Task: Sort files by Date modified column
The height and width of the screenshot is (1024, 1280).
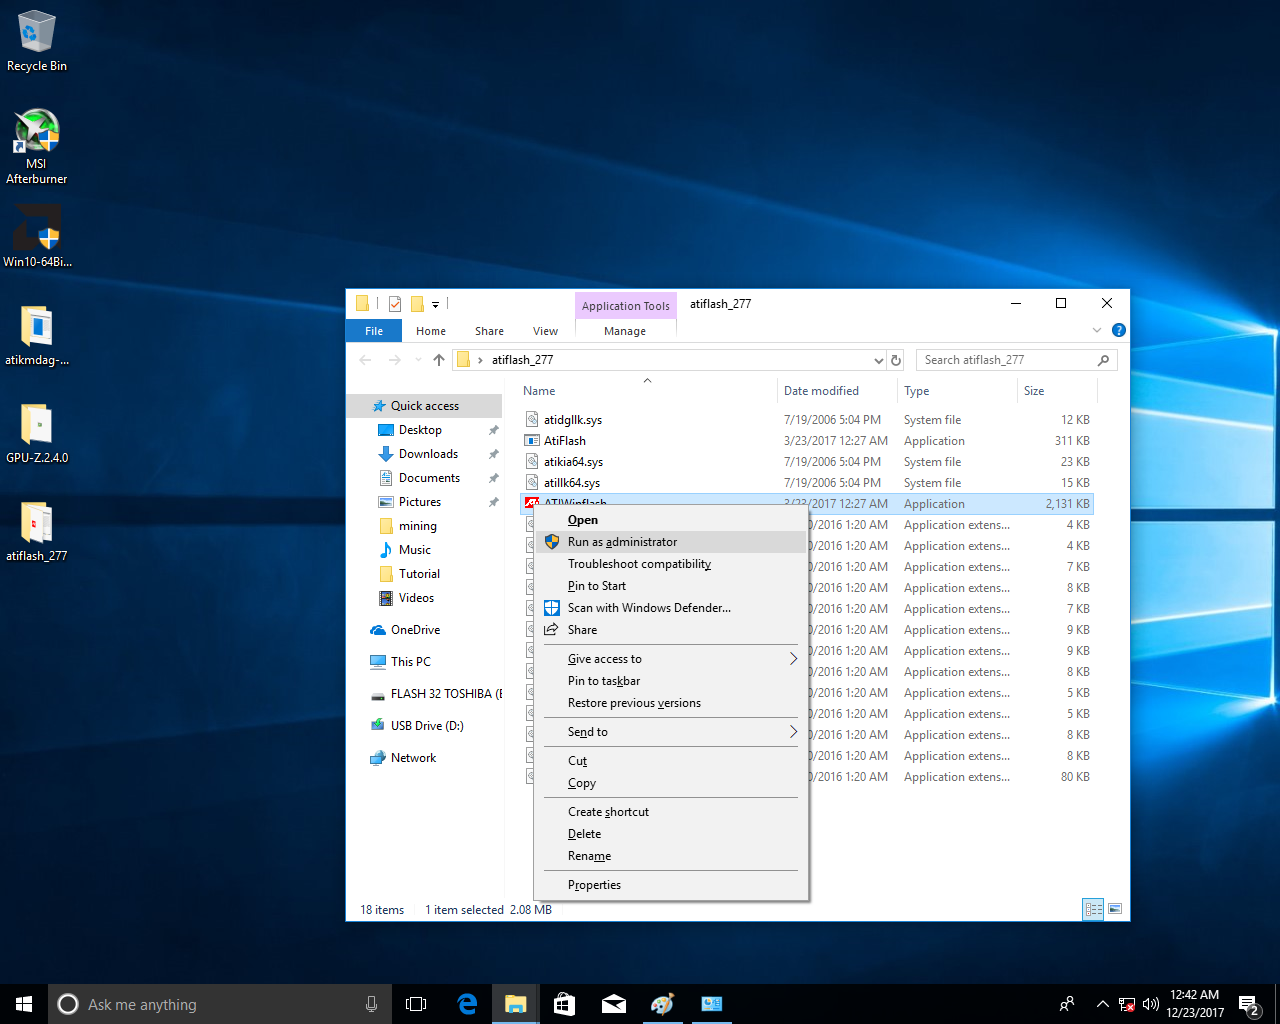Action: point(821,391)
